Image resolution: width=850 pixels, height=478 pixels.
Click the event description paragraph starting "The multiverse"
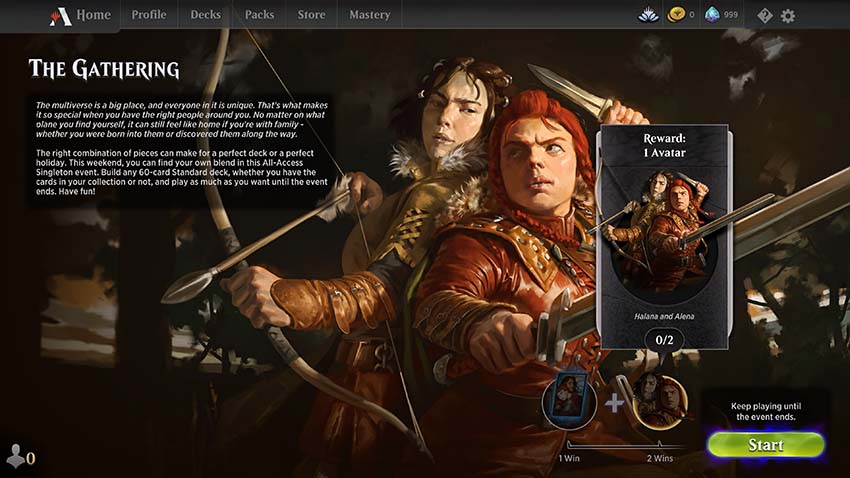pos(182,120)
